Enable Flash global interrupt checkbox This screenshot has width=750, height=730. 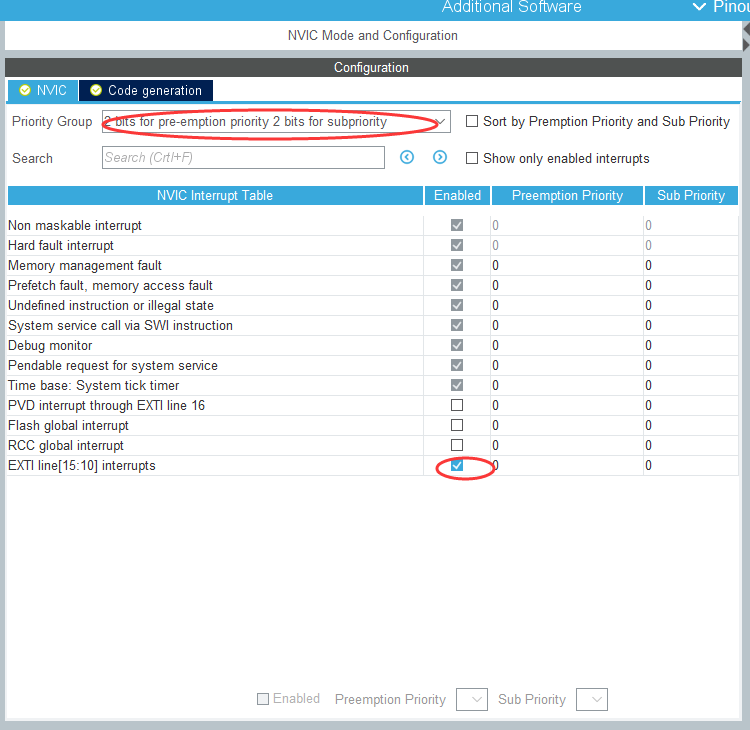(x=457, y=425)
